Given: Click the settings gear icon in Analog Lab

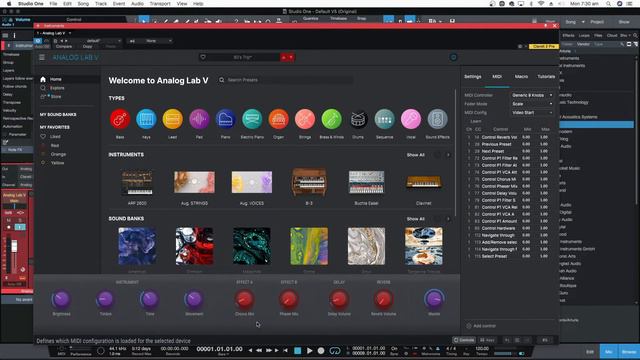Looking at the screenshot, I should click(453, 58).
